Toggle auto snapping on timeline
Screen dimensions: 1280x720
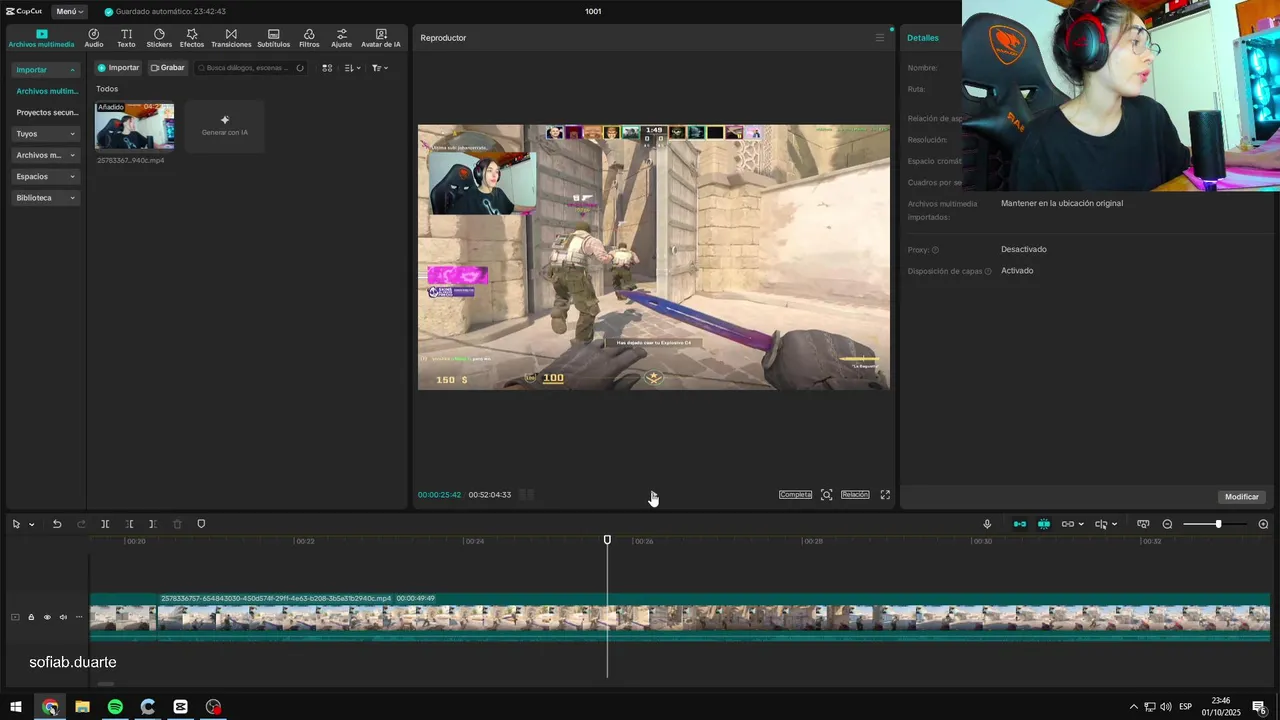pyautogui.click(x=1044, y=524)
